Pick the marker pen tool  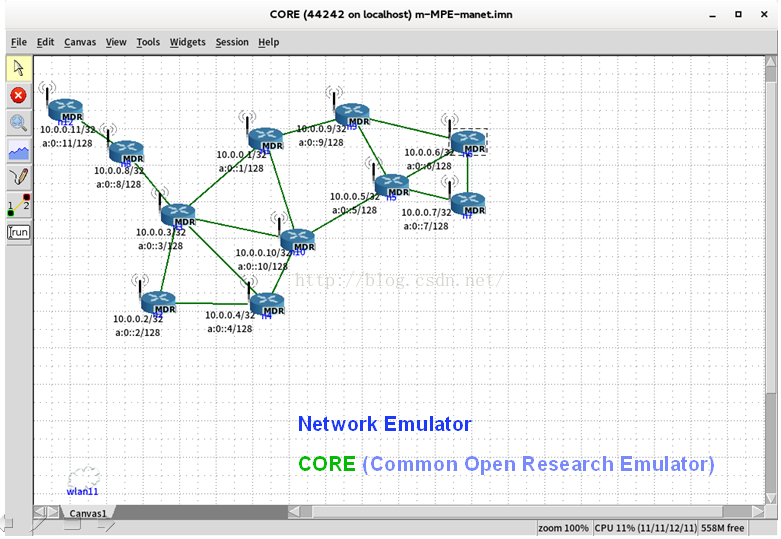(x=19, y=177)
